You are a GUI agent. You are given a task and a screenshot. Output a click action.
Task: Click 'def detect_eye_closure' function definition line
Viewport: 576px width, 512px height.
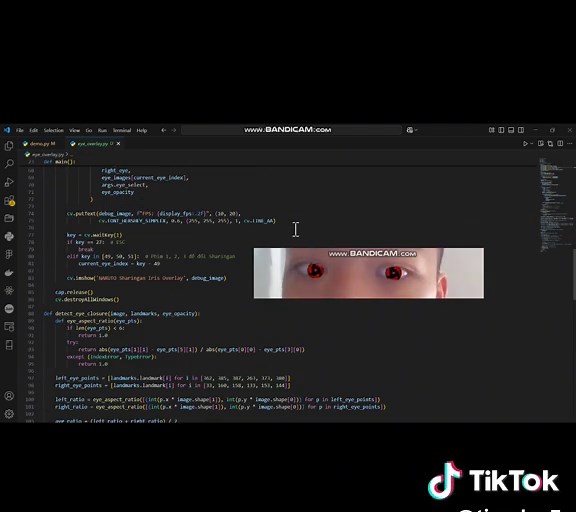(122, 314)
